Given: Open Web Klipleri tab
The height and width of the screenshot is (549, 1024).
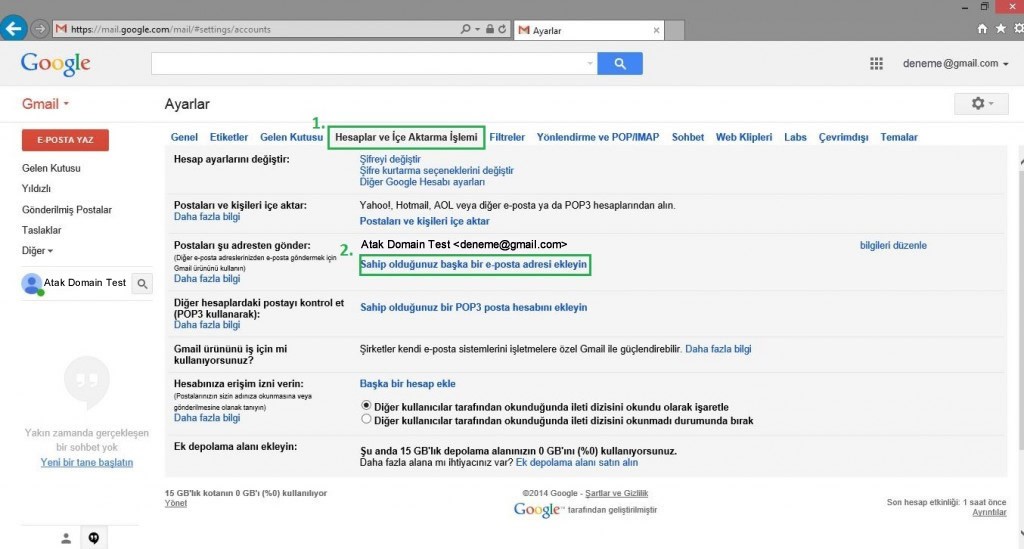Looking at the screenshot, I should tap(744, 137).
